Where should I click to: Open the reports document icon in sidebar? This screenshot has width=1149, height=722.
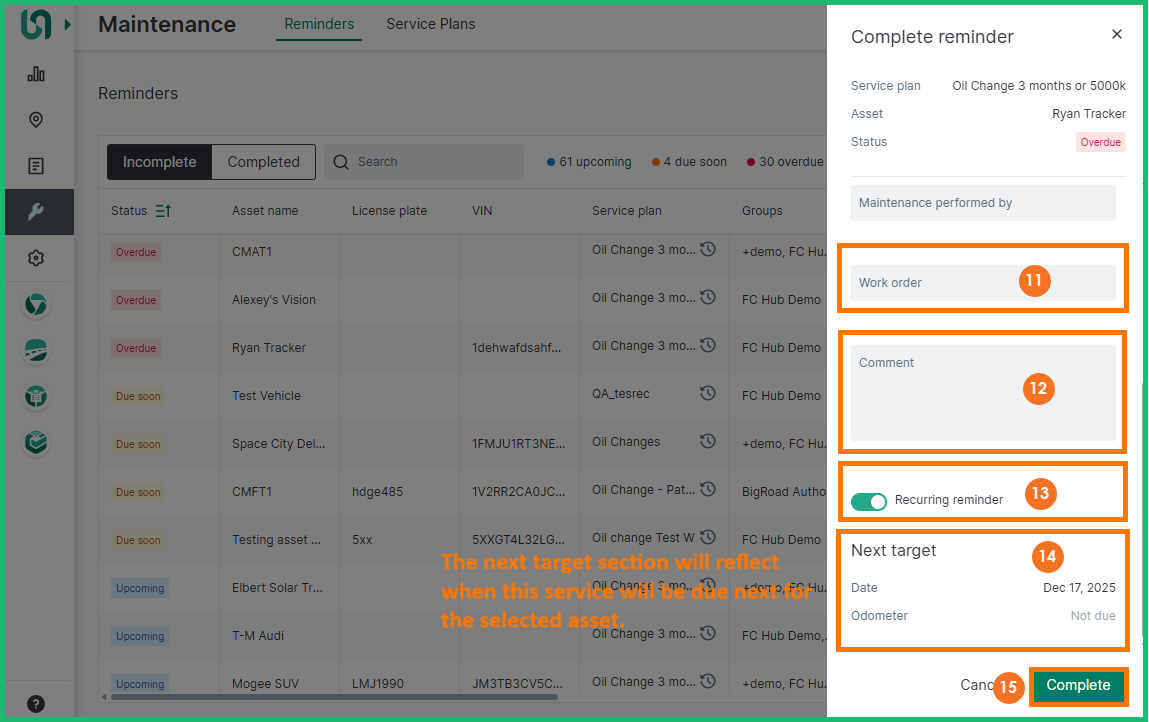(36, 166)
